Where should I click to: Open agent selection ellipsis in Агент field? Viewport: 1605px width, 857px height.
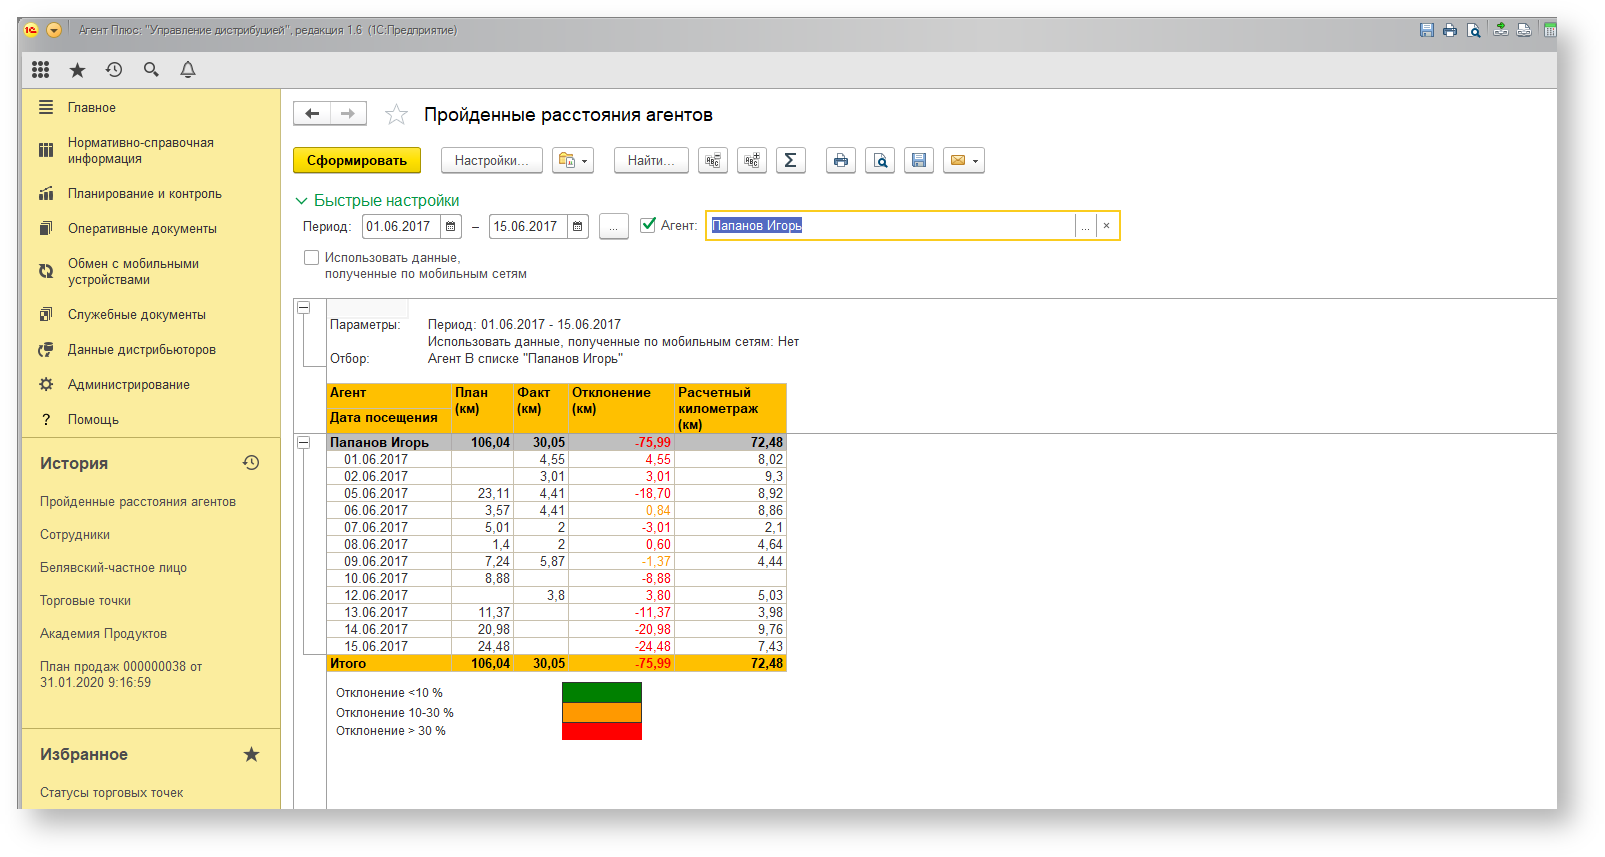pyautogui.click(x=1085, y=226)
